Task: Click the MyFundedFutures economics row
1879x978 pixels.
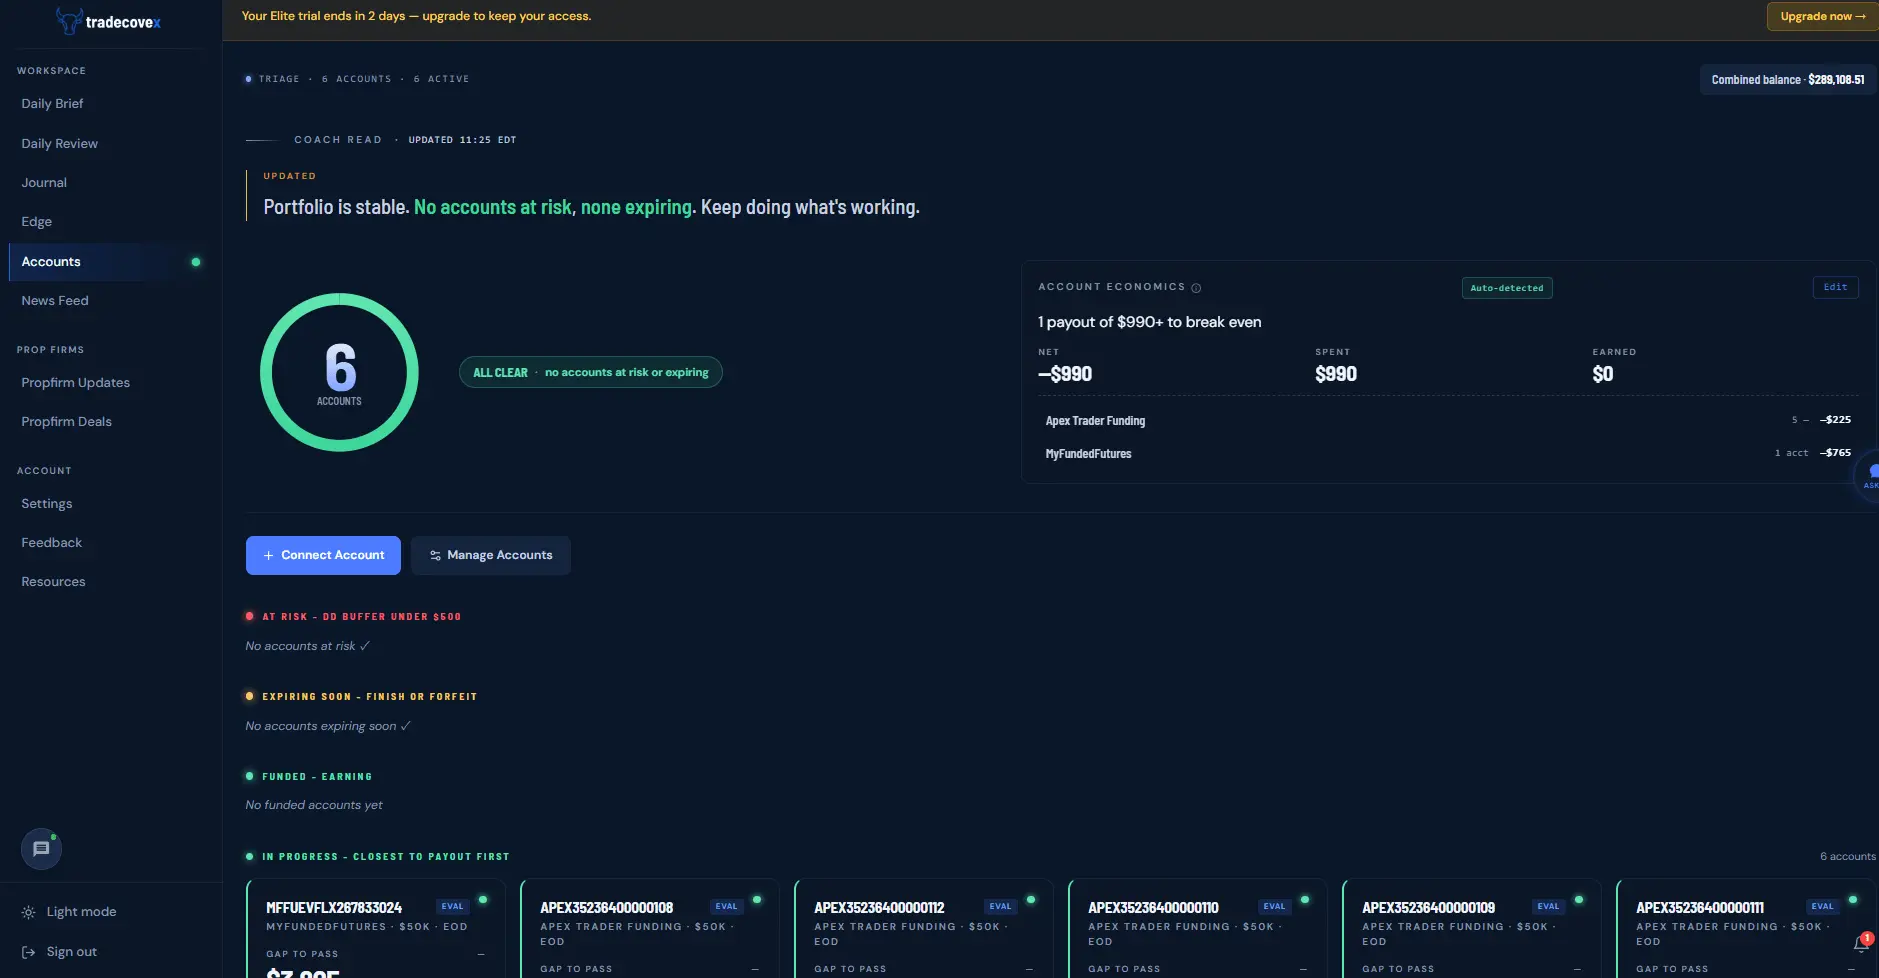Action: click(x=1448, y=454)
